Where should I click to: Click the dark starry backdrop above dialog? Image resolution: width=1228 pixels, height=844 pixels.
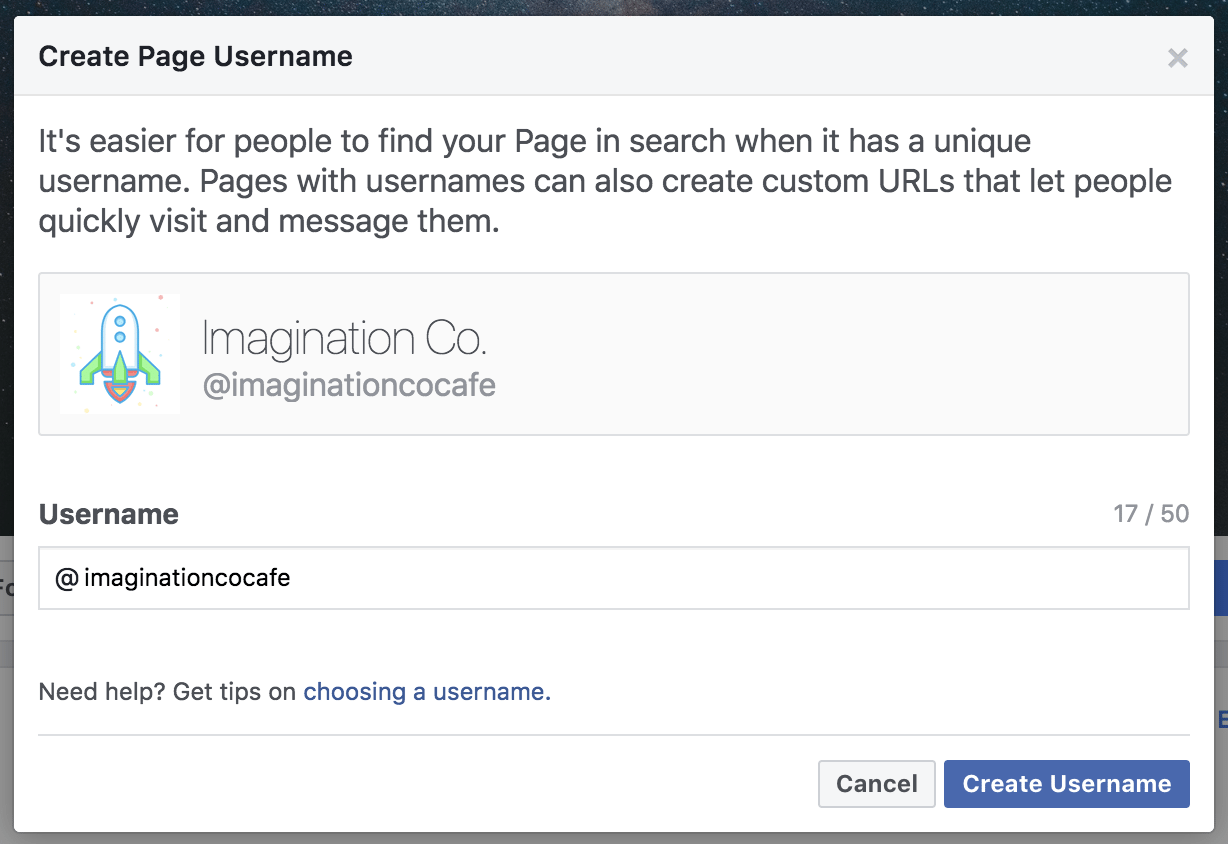[600, 7]
